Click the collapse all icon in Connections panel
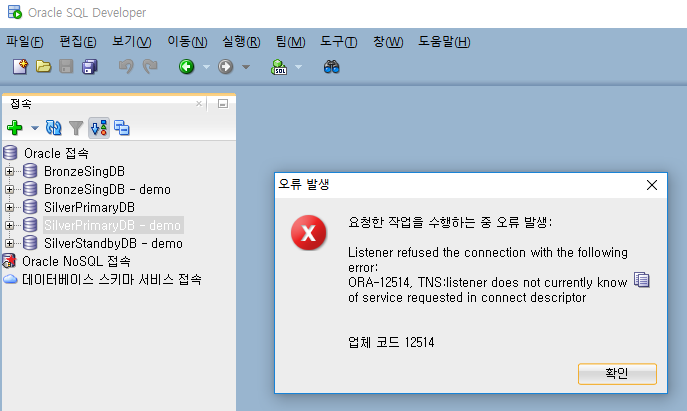Viewport: 687px width, 411px height. (122, 128)
